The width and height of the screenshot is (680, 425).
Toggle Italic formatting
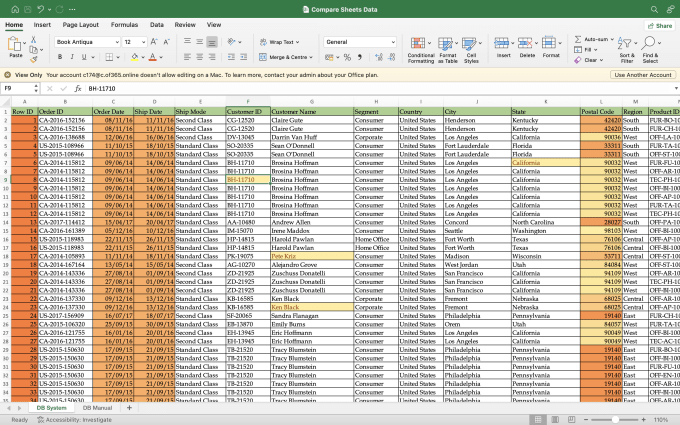[x=72, y=57]
